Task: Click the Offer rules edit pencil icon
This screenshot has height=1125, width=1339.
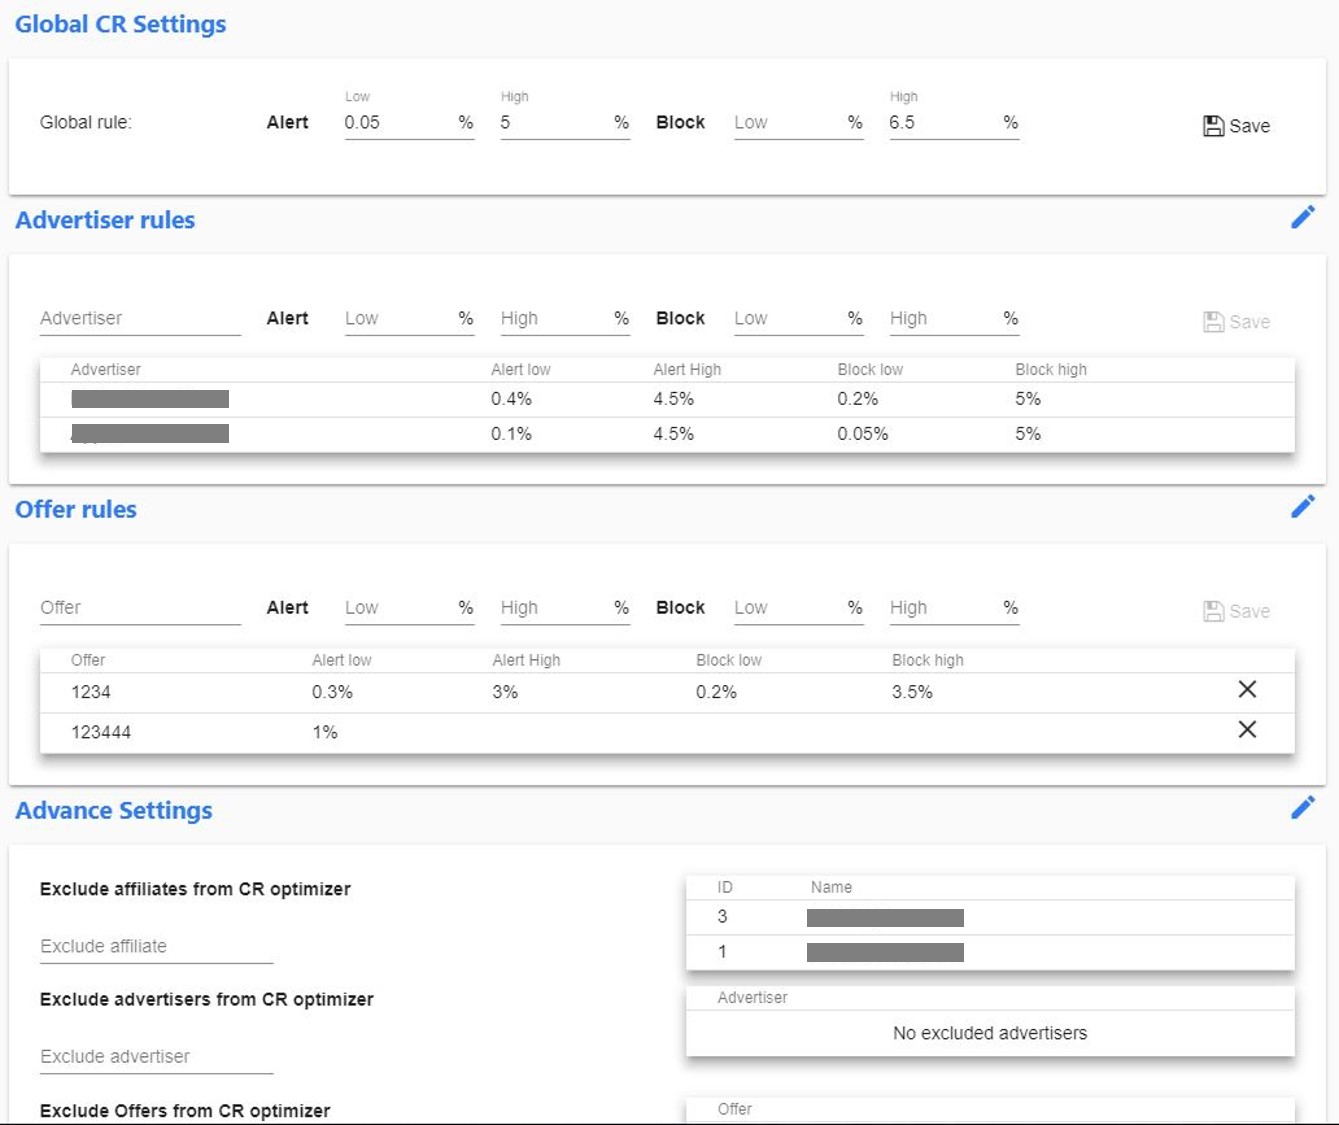Action: coord(1302,506)
